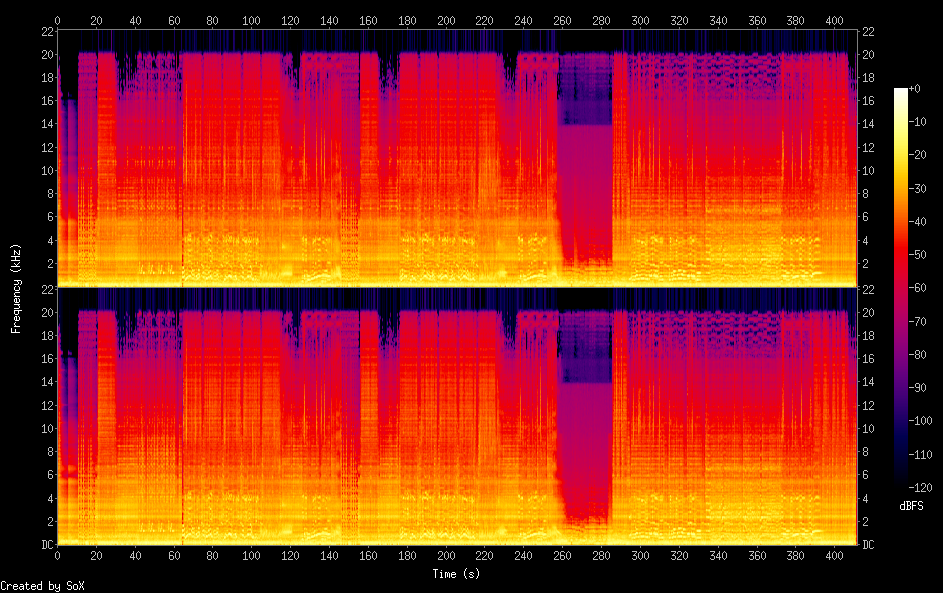Screen dimensions: 943x593
Task: Click the "Frequency (kHz)" axis label
Action: click(16, 288)
